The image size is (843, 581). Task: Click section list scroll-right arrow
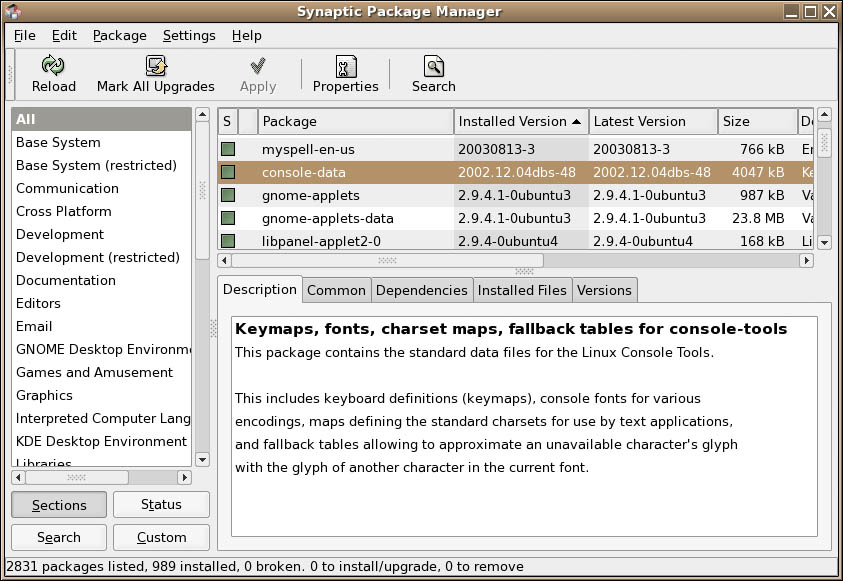(x=184, y=477)
